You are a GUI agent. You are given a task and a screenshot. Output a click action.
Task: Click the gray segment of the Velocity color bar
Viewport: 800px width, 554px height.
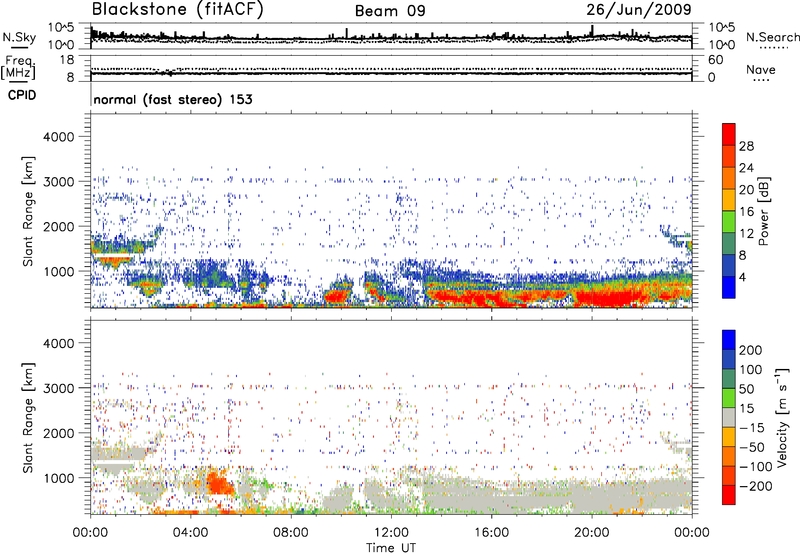click(729, 417)
